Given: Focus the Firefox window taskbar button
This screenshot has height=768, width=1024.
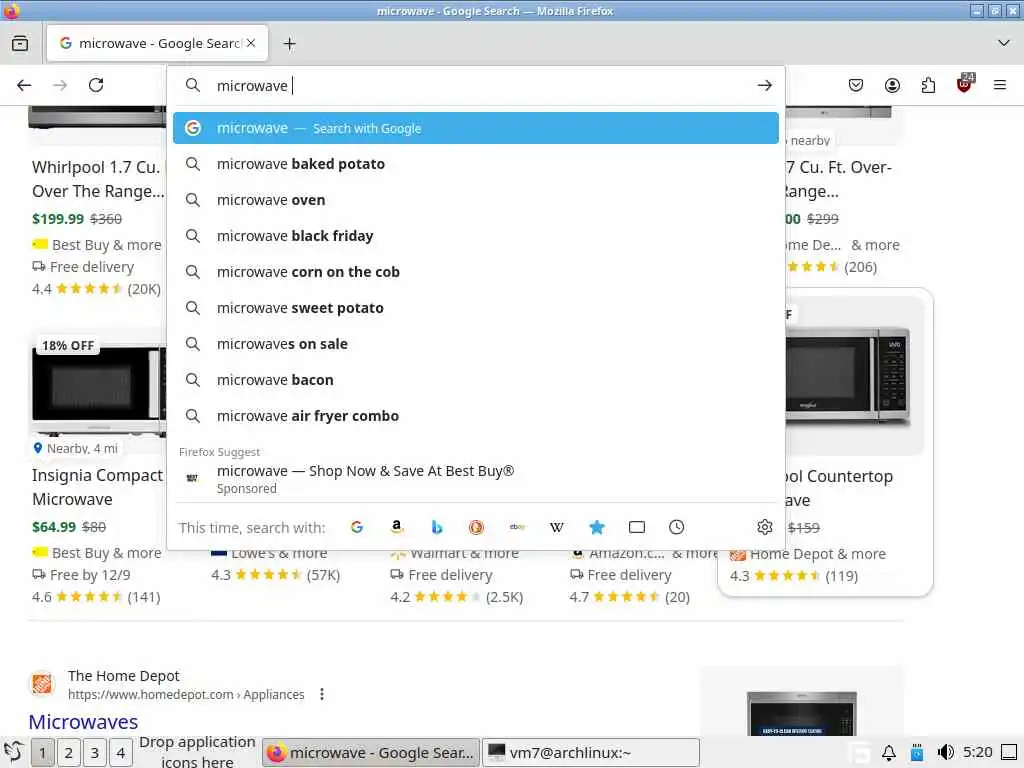Looking at the screenshot, I should pos(371,753).
